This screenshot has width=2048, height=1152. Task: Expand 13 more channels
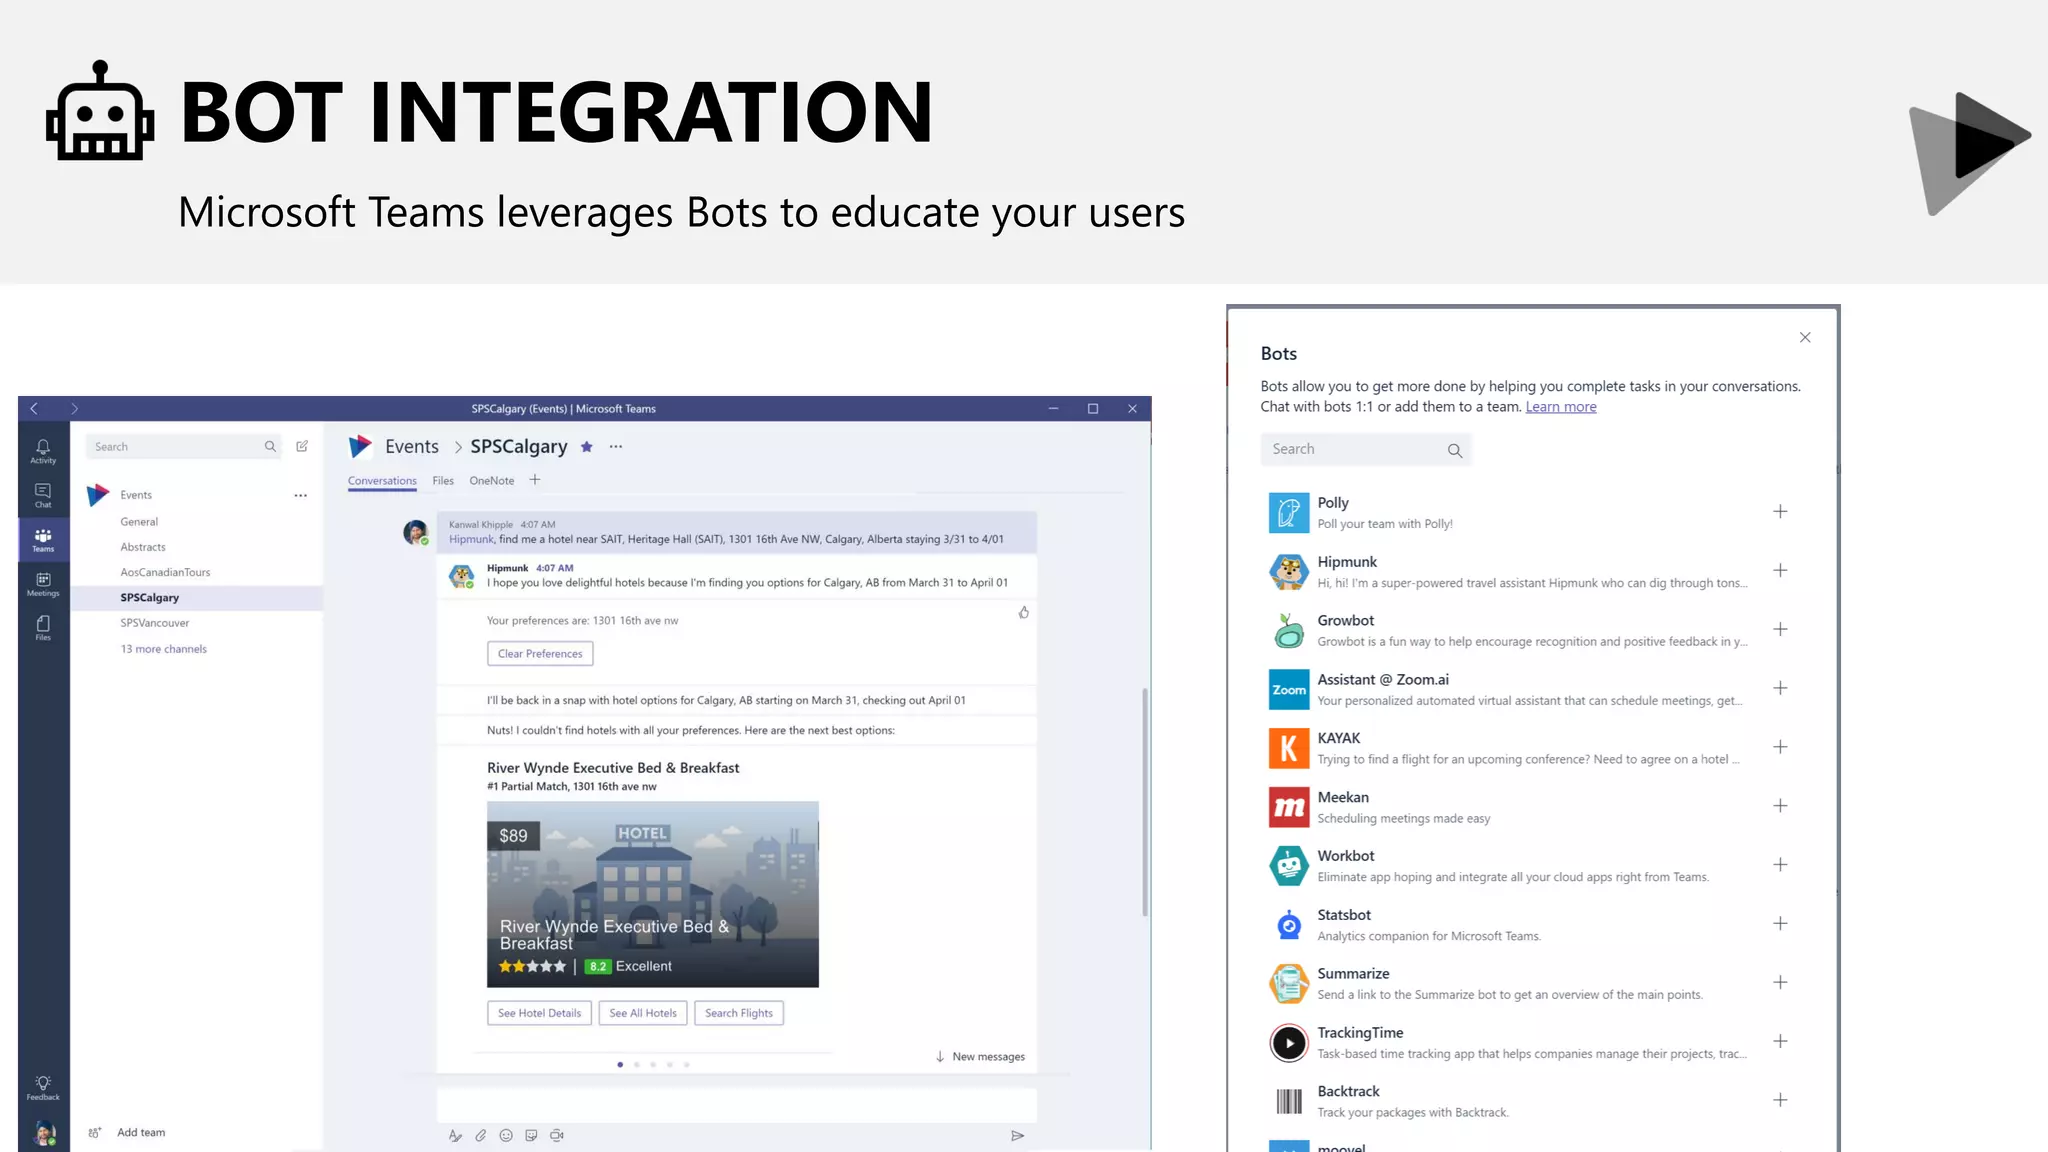coord(163,649)
